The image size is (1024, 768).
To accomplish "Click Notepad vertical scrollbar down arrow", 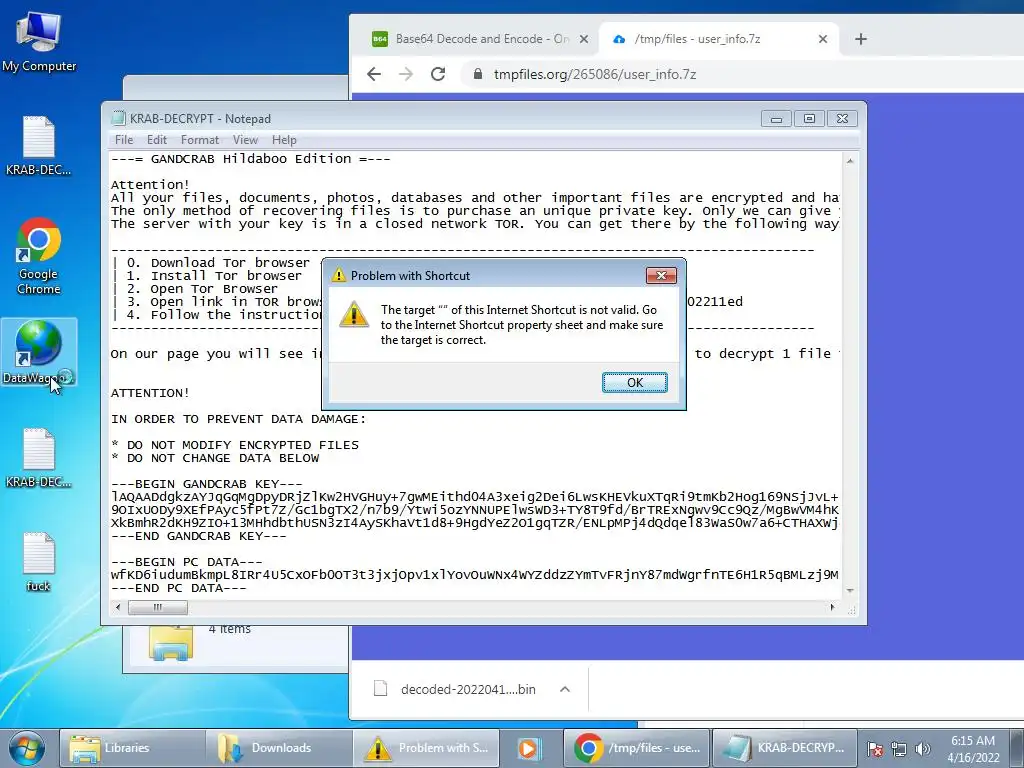I will (x=850, y=590).
